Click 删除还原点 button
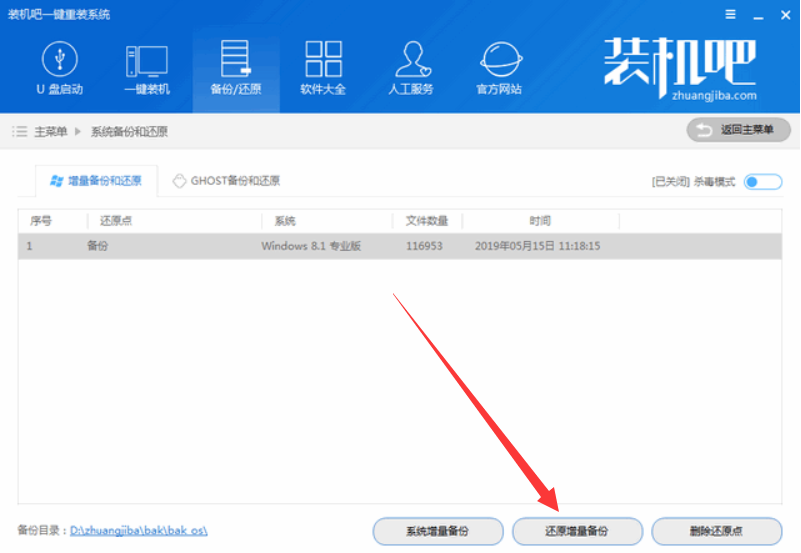 (716, 530)
